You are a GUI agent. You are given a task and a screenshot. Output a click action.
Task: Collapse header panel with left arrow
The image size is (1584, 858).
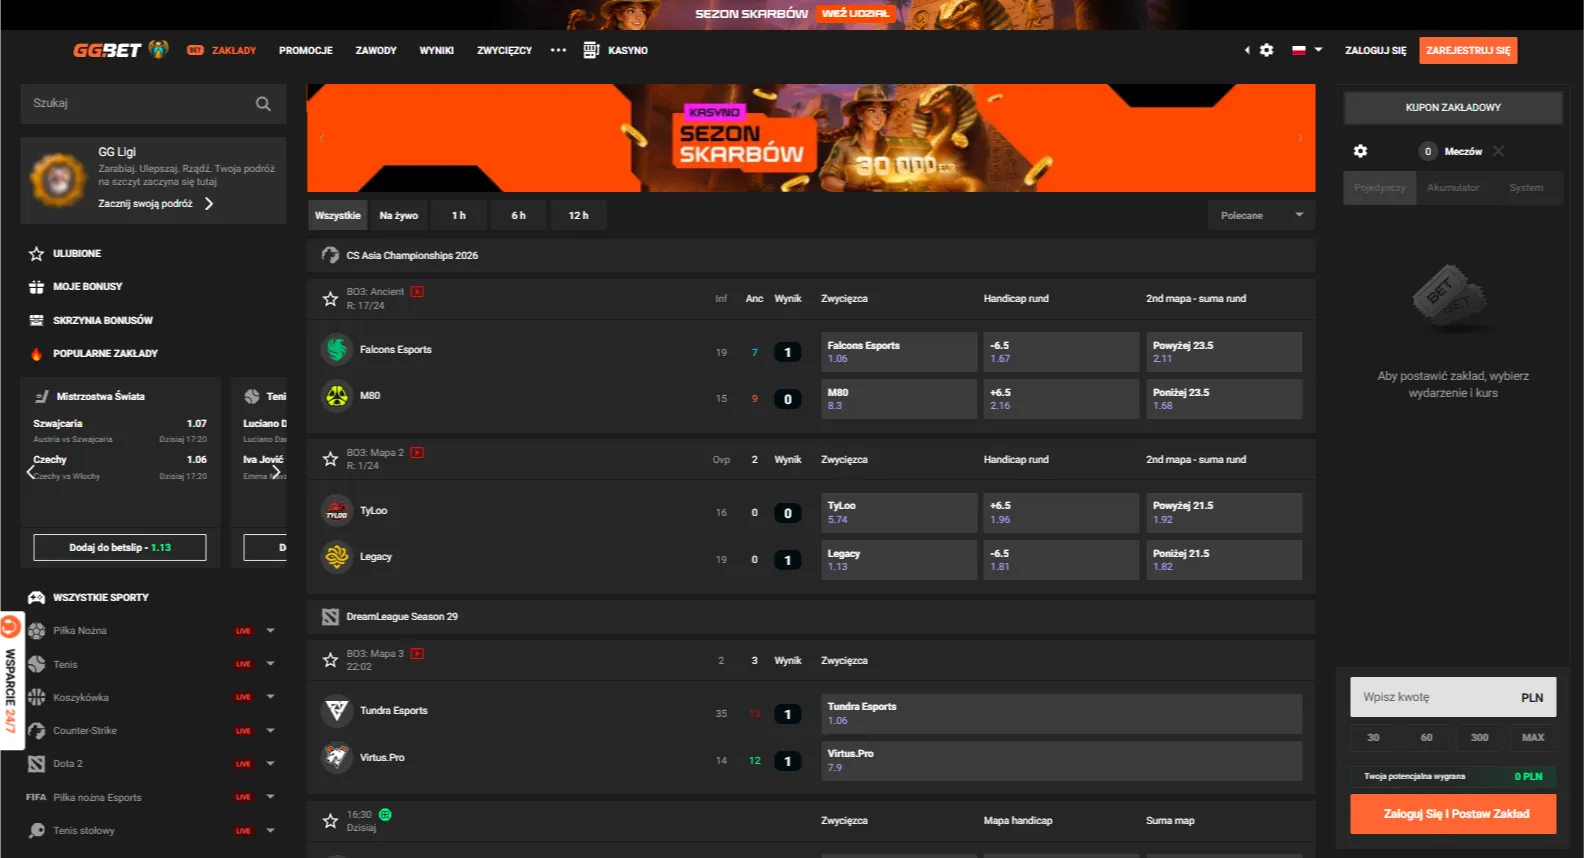(1247, 50)
